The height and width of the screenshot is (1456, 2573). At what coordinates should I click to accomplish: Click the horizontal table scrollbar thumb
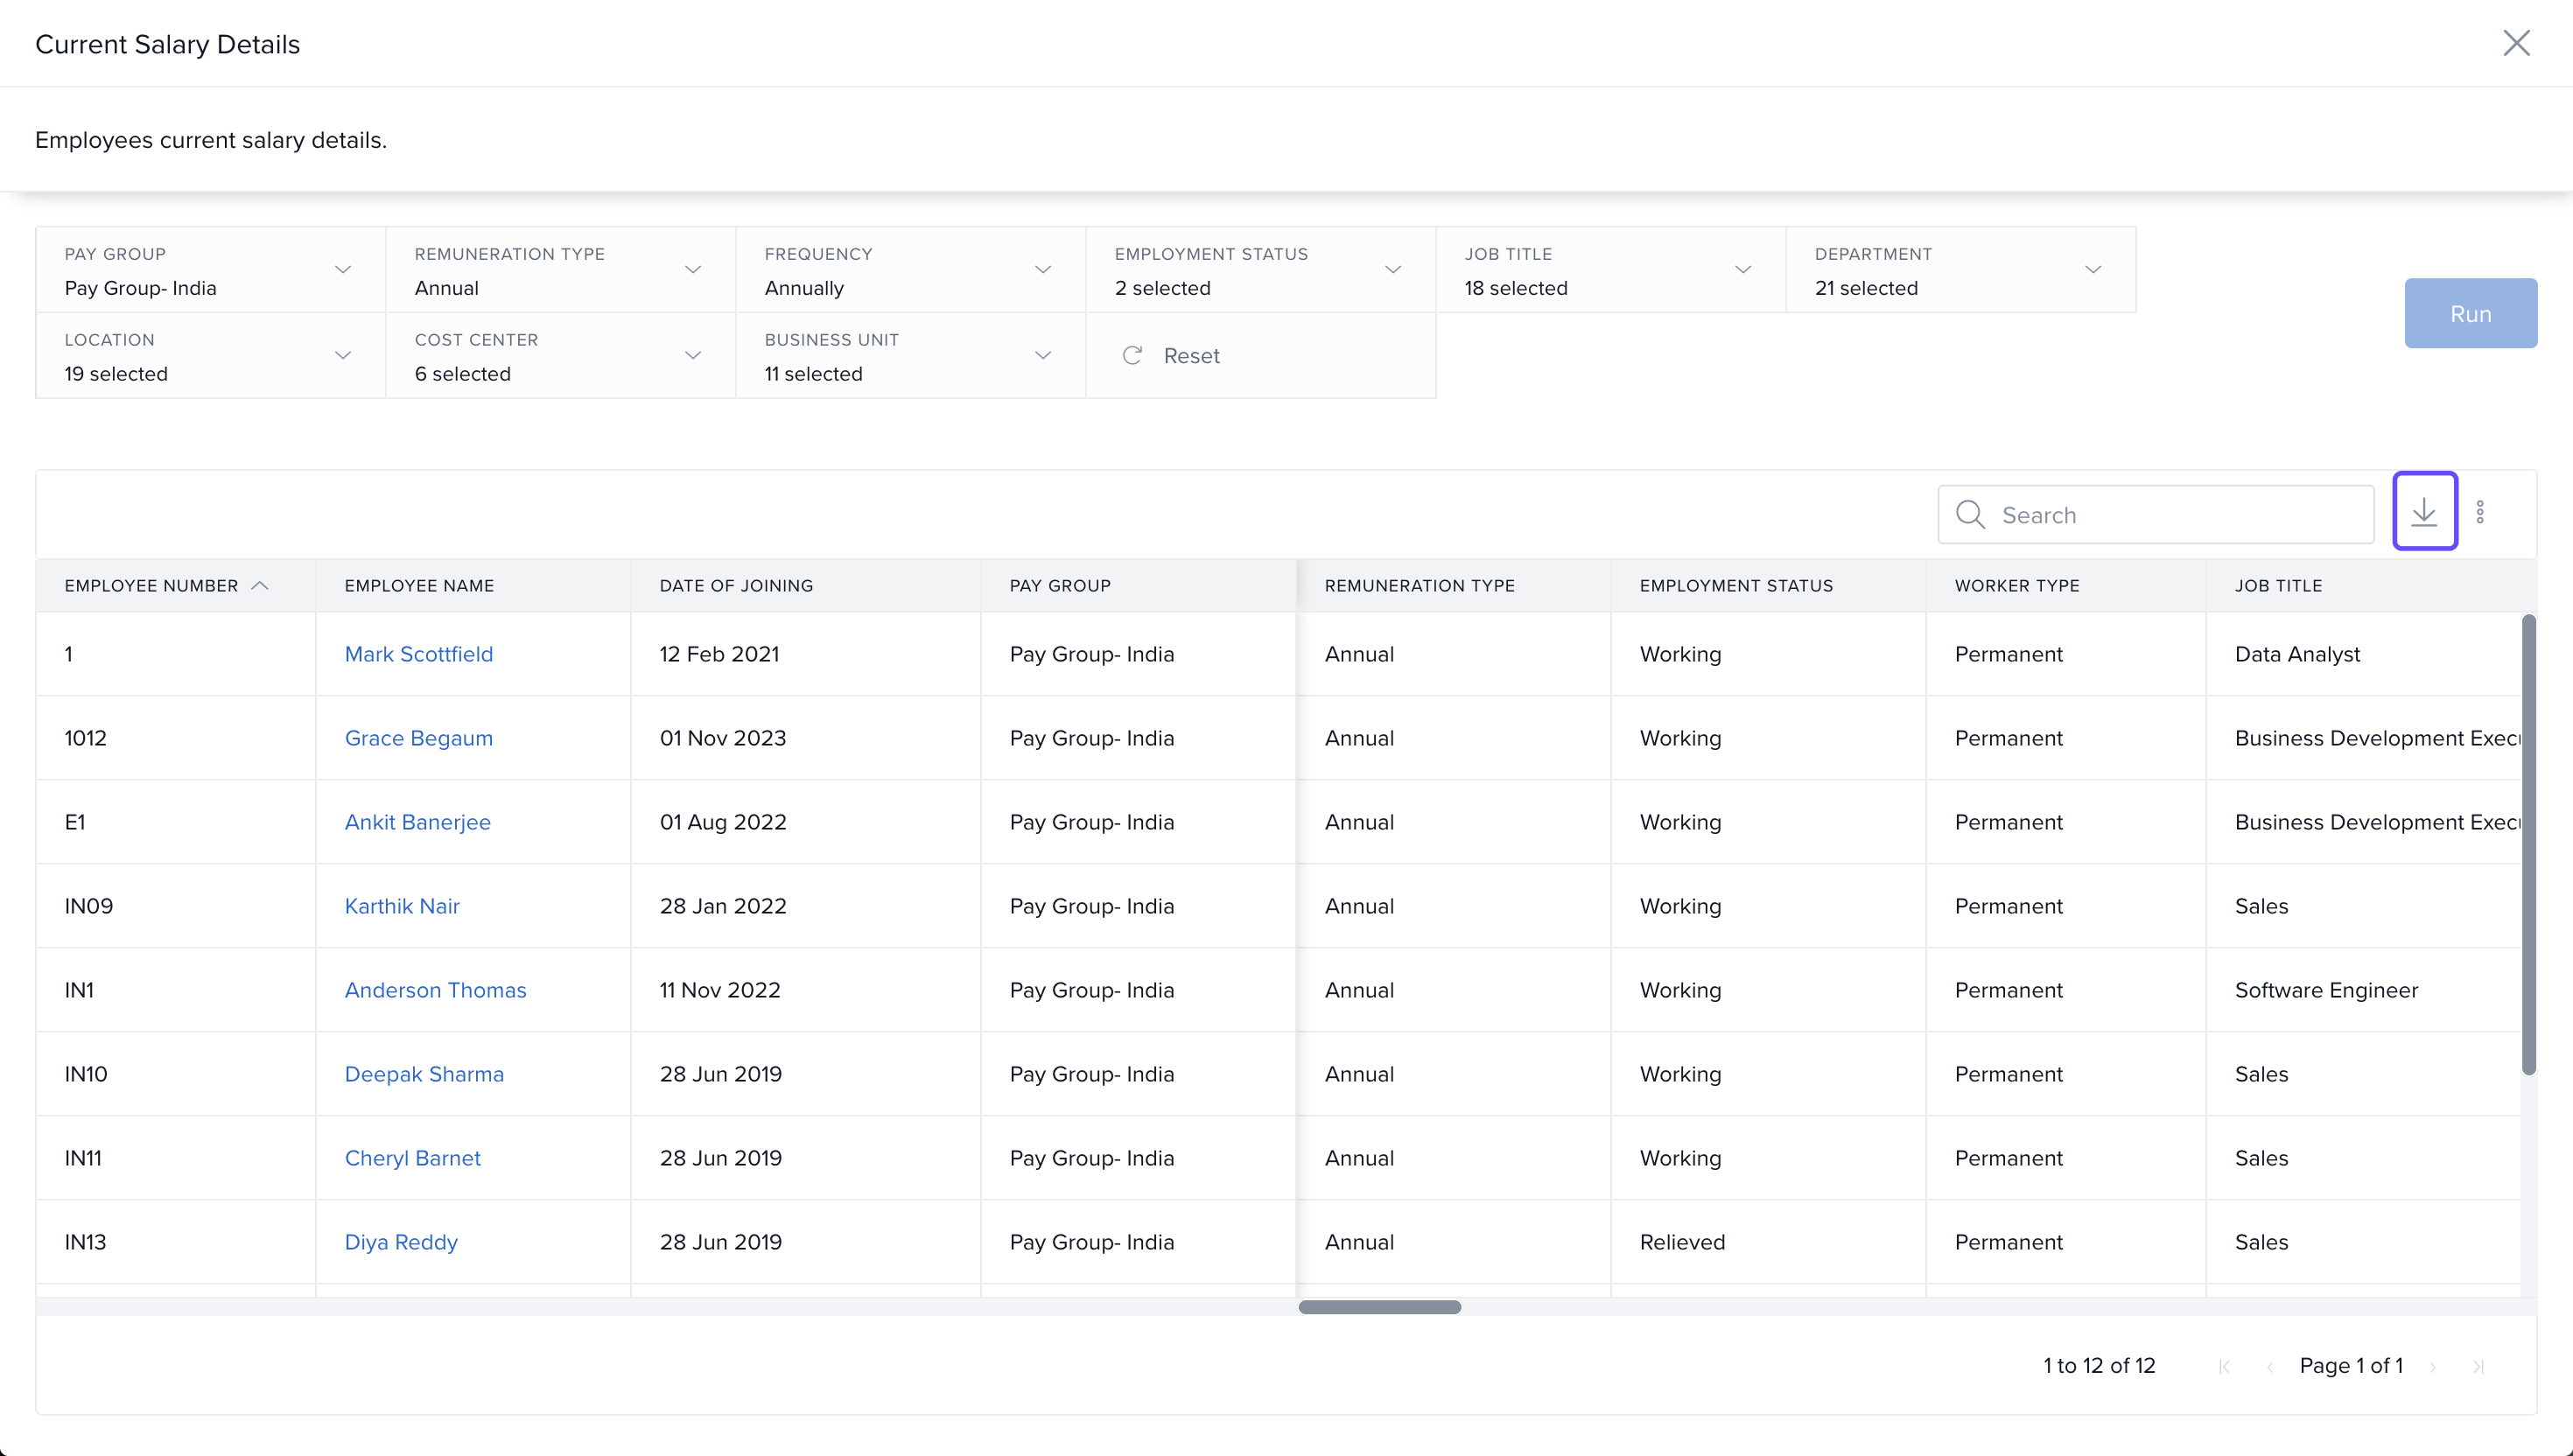click(1379, 1307)
